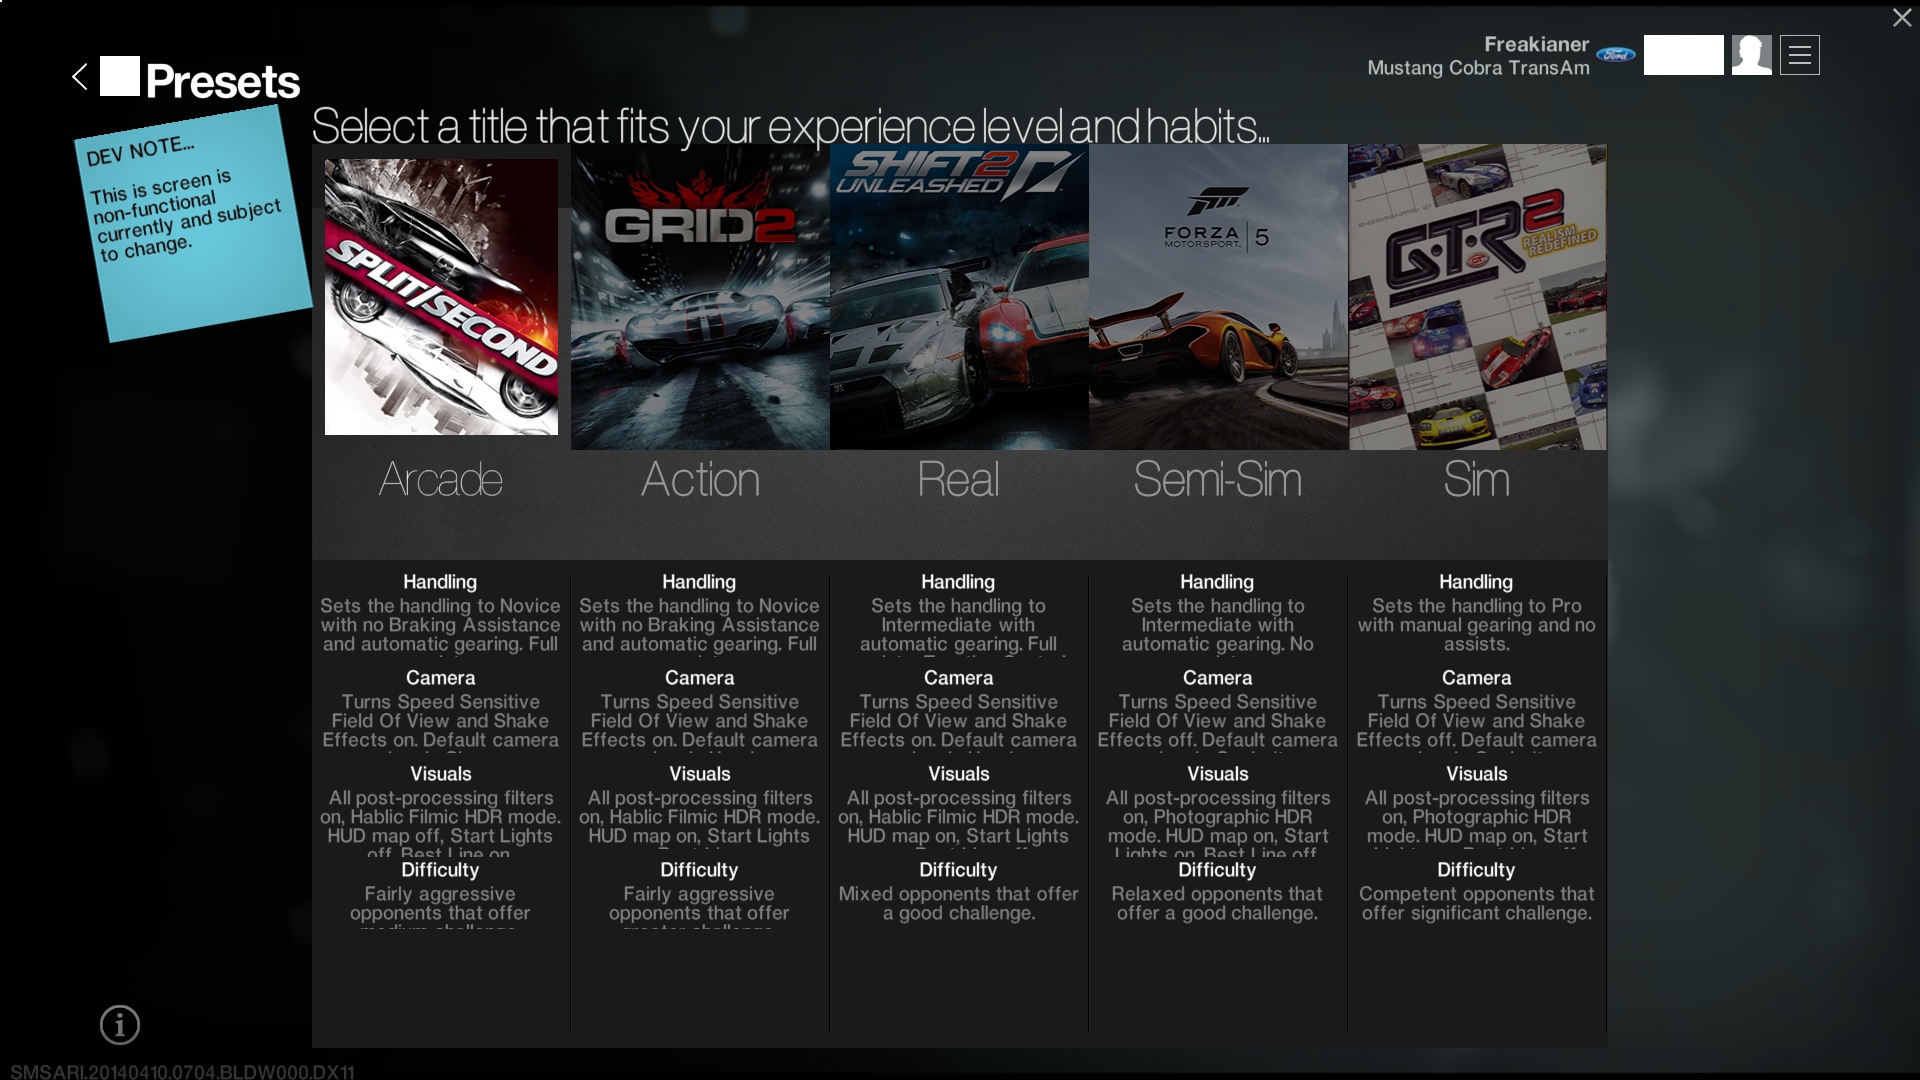The width and height of the screenshot is (1920, 1080).
Task: Select the Split/Second Arcade cover
Action: (x=441, y=297)
